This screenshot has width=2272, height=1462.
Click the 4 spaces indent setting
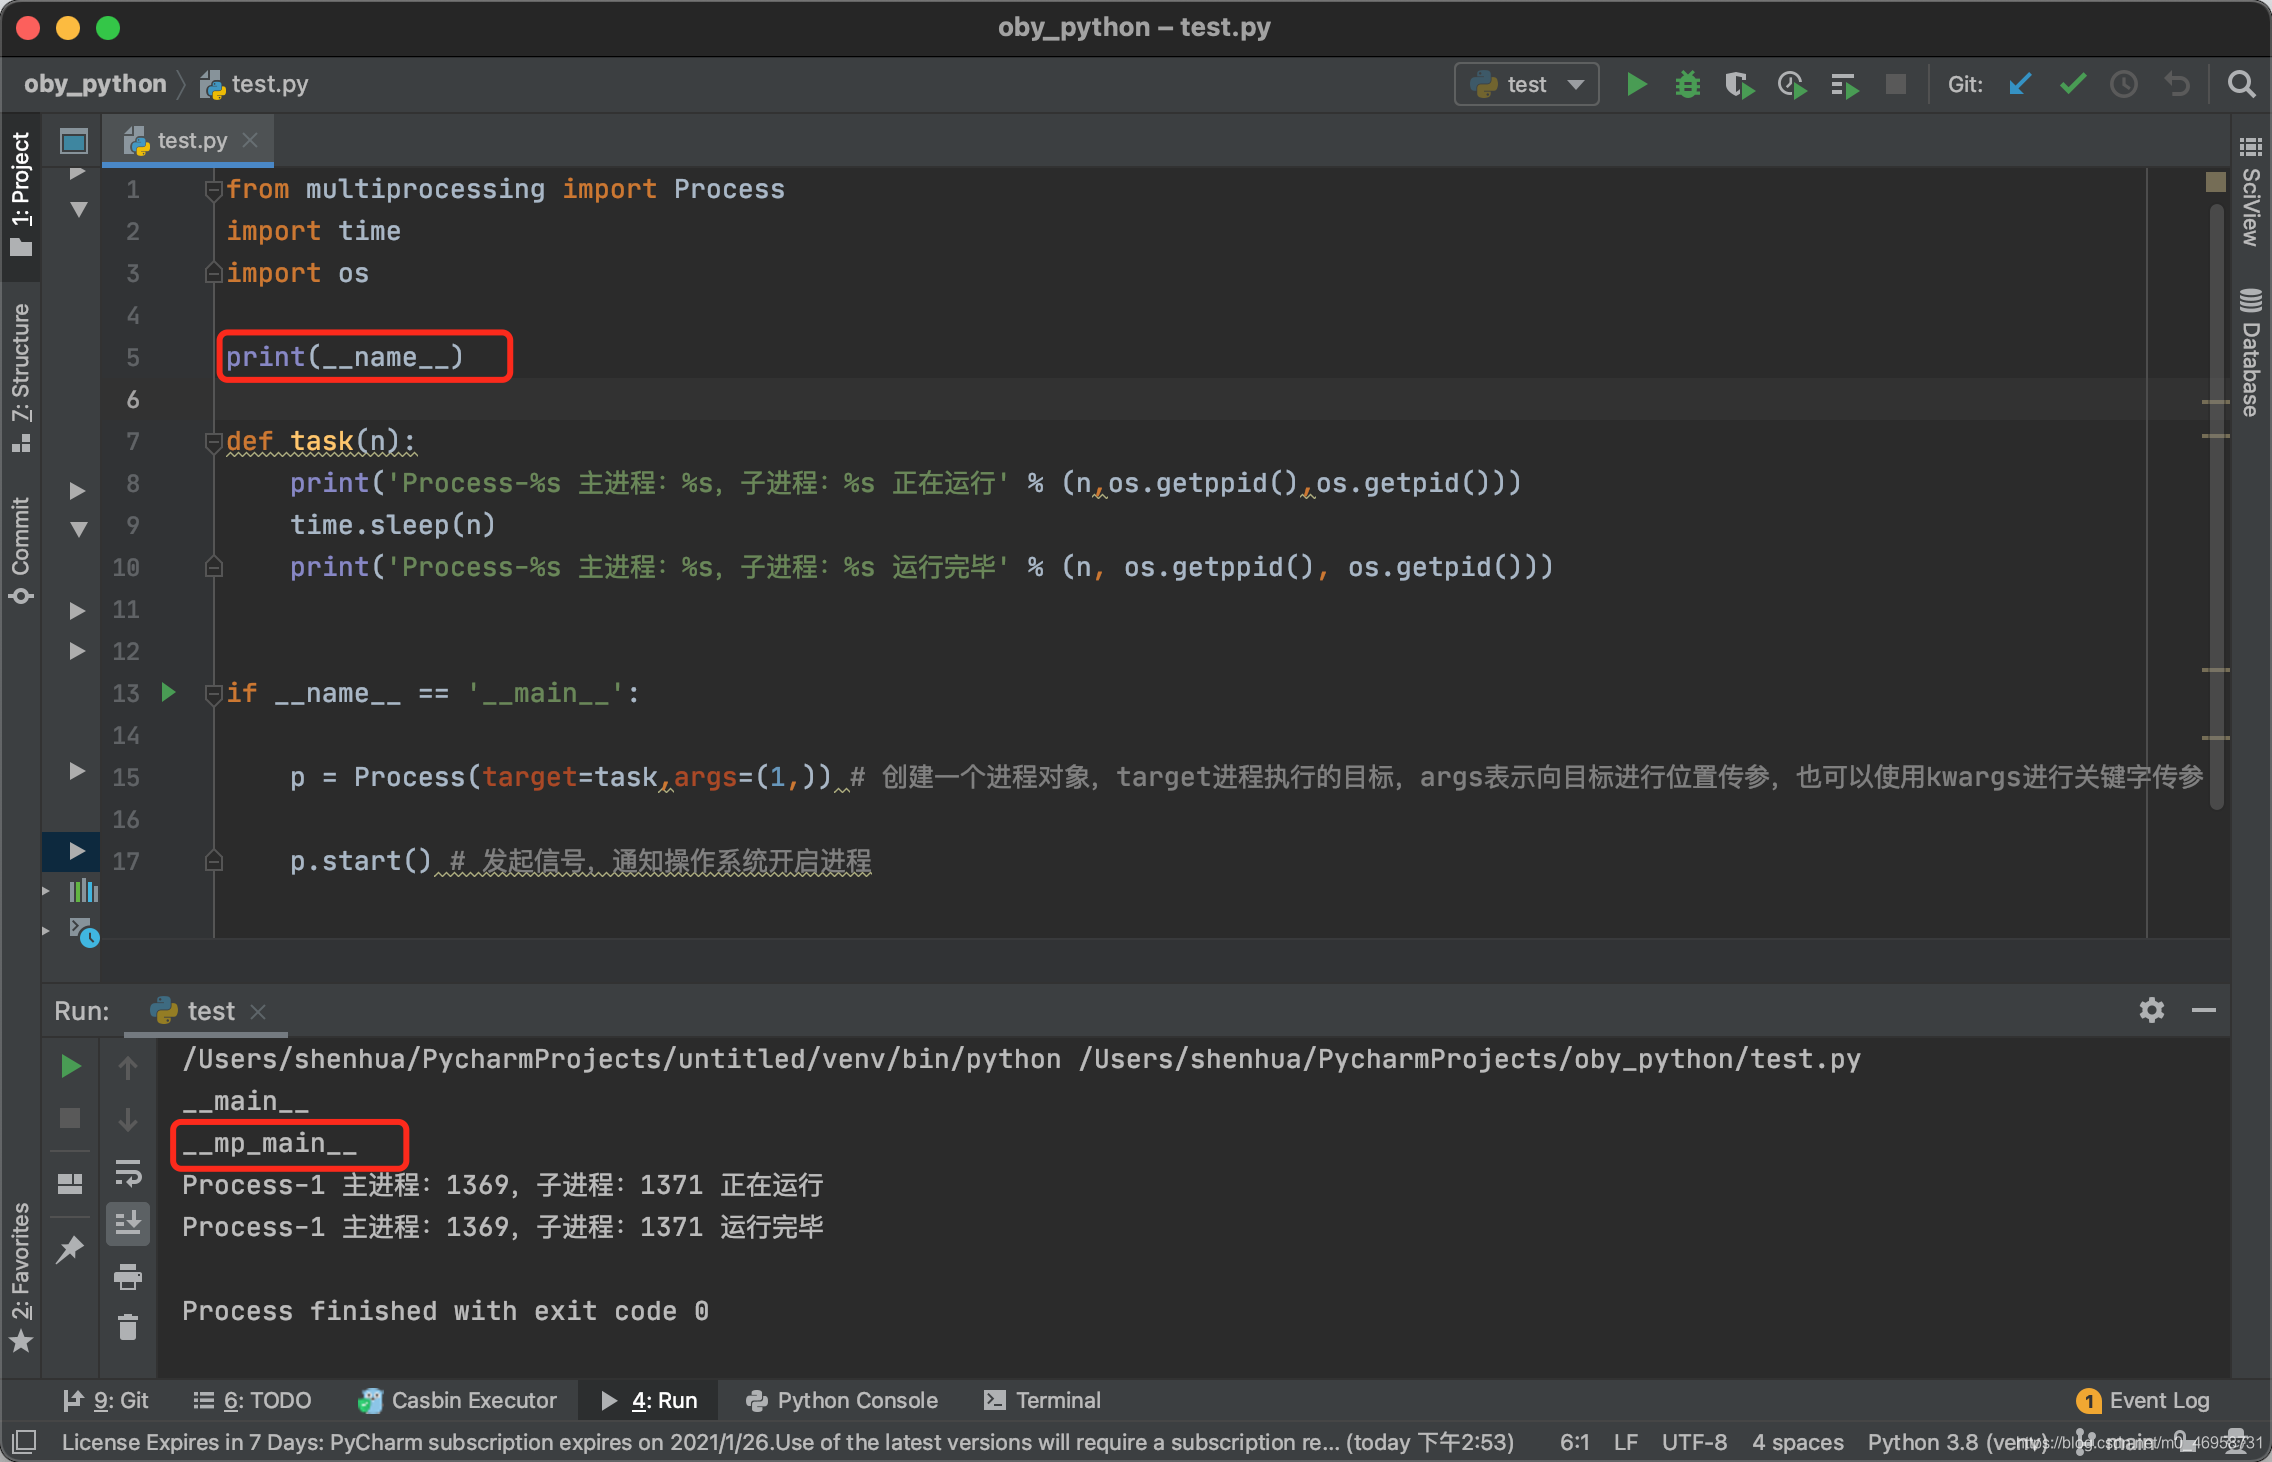(1797, 1442)
